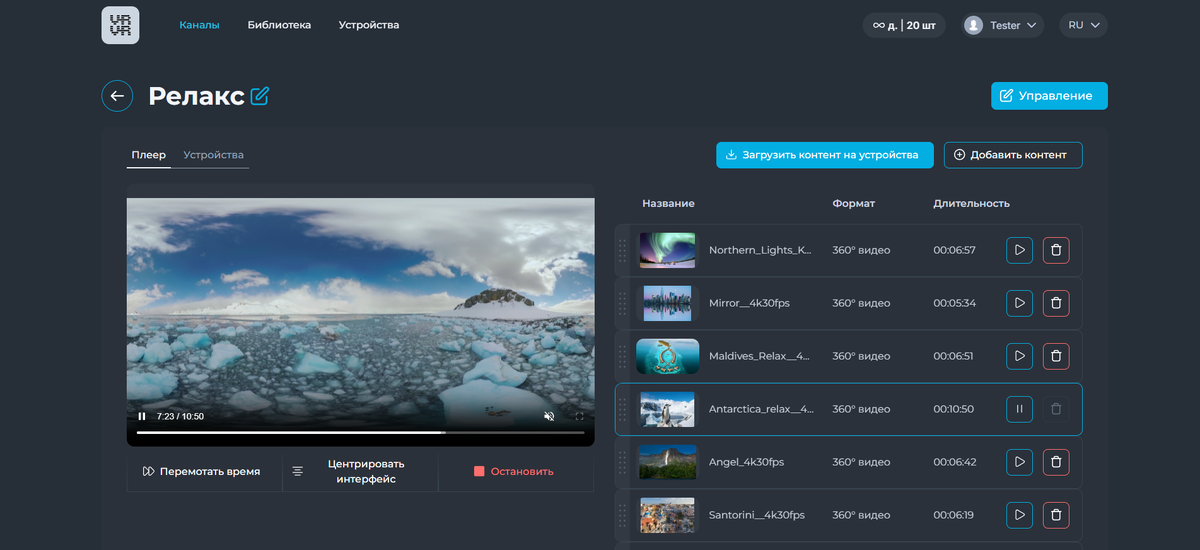This screenshot has height=550, width=1200.
Task: Click Добавить контент button
Action: (1013, 155)
